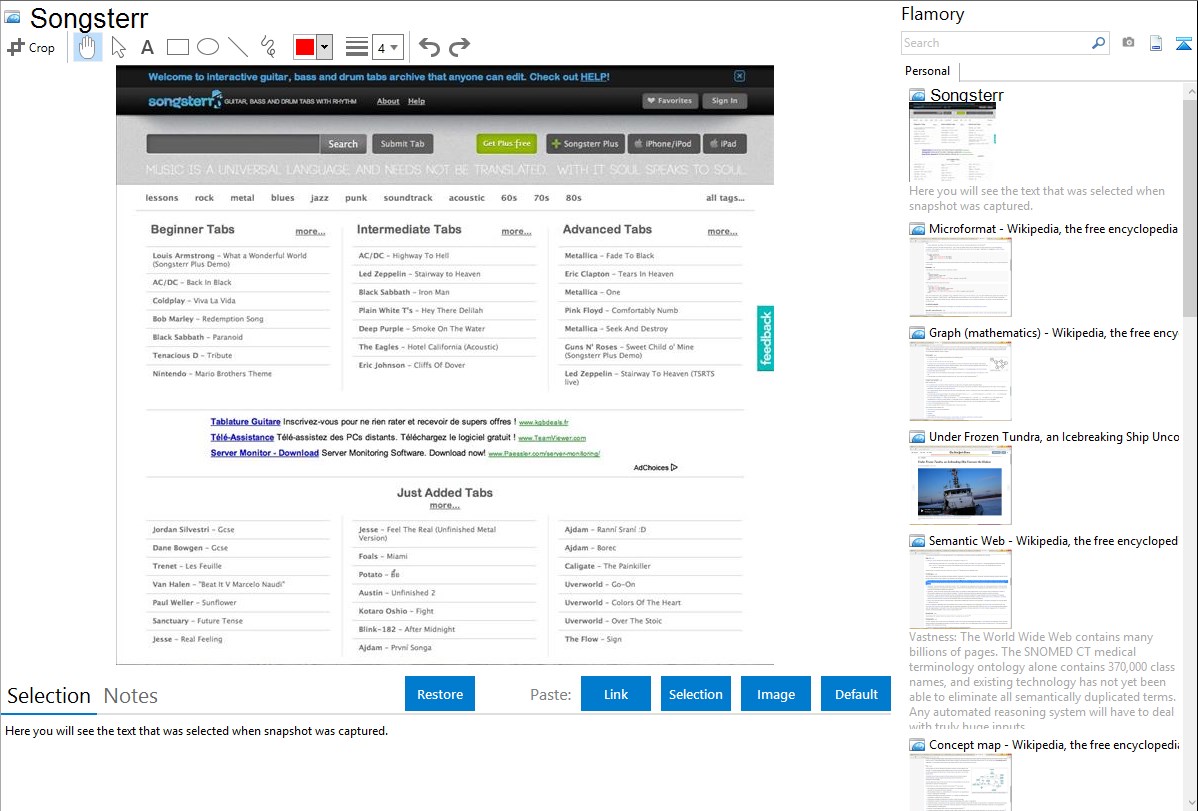Open the drawing color dropdown arrow
This screenshot has width=1198, height=811.
(324, 47)
